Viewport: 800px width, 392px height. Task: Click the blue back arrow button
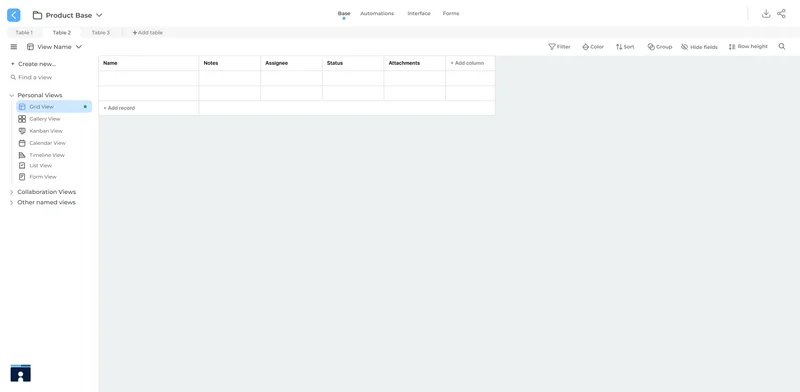click(x=14, y=15)
